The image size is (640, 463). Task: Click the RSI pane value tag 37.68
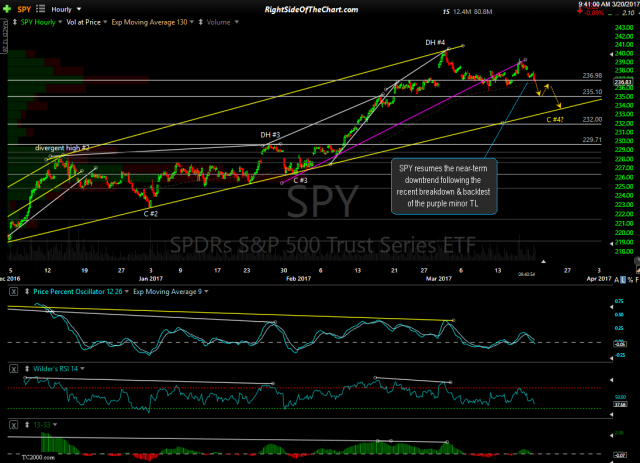620,404
